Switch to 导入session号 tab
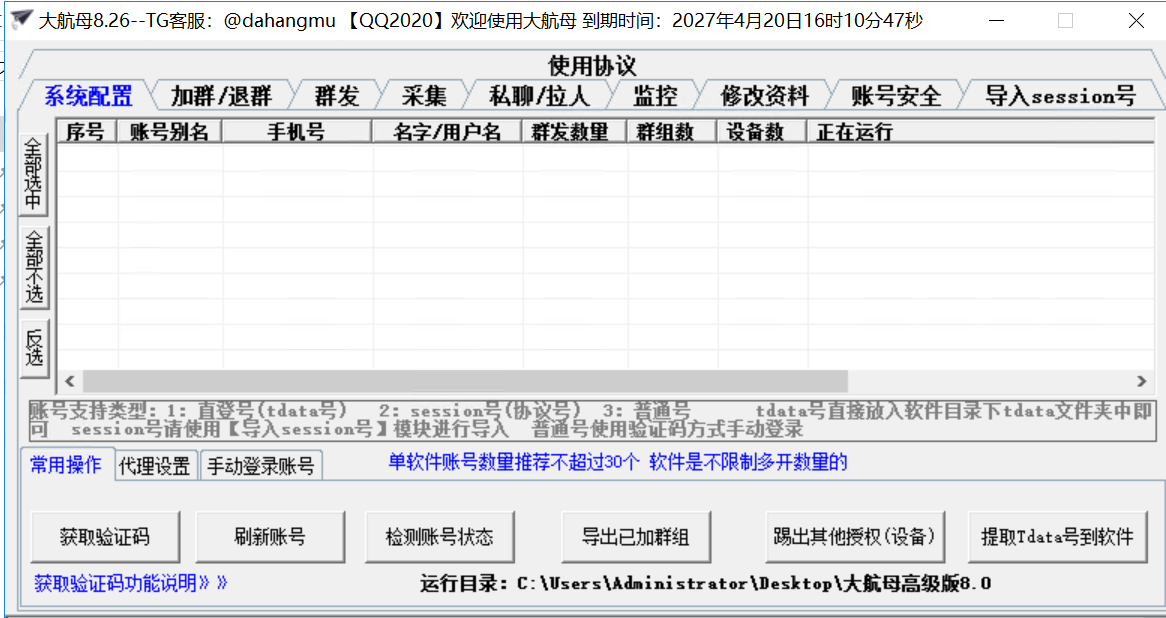The height and width of the screenshot is (618, 1166). (1060, 96)
